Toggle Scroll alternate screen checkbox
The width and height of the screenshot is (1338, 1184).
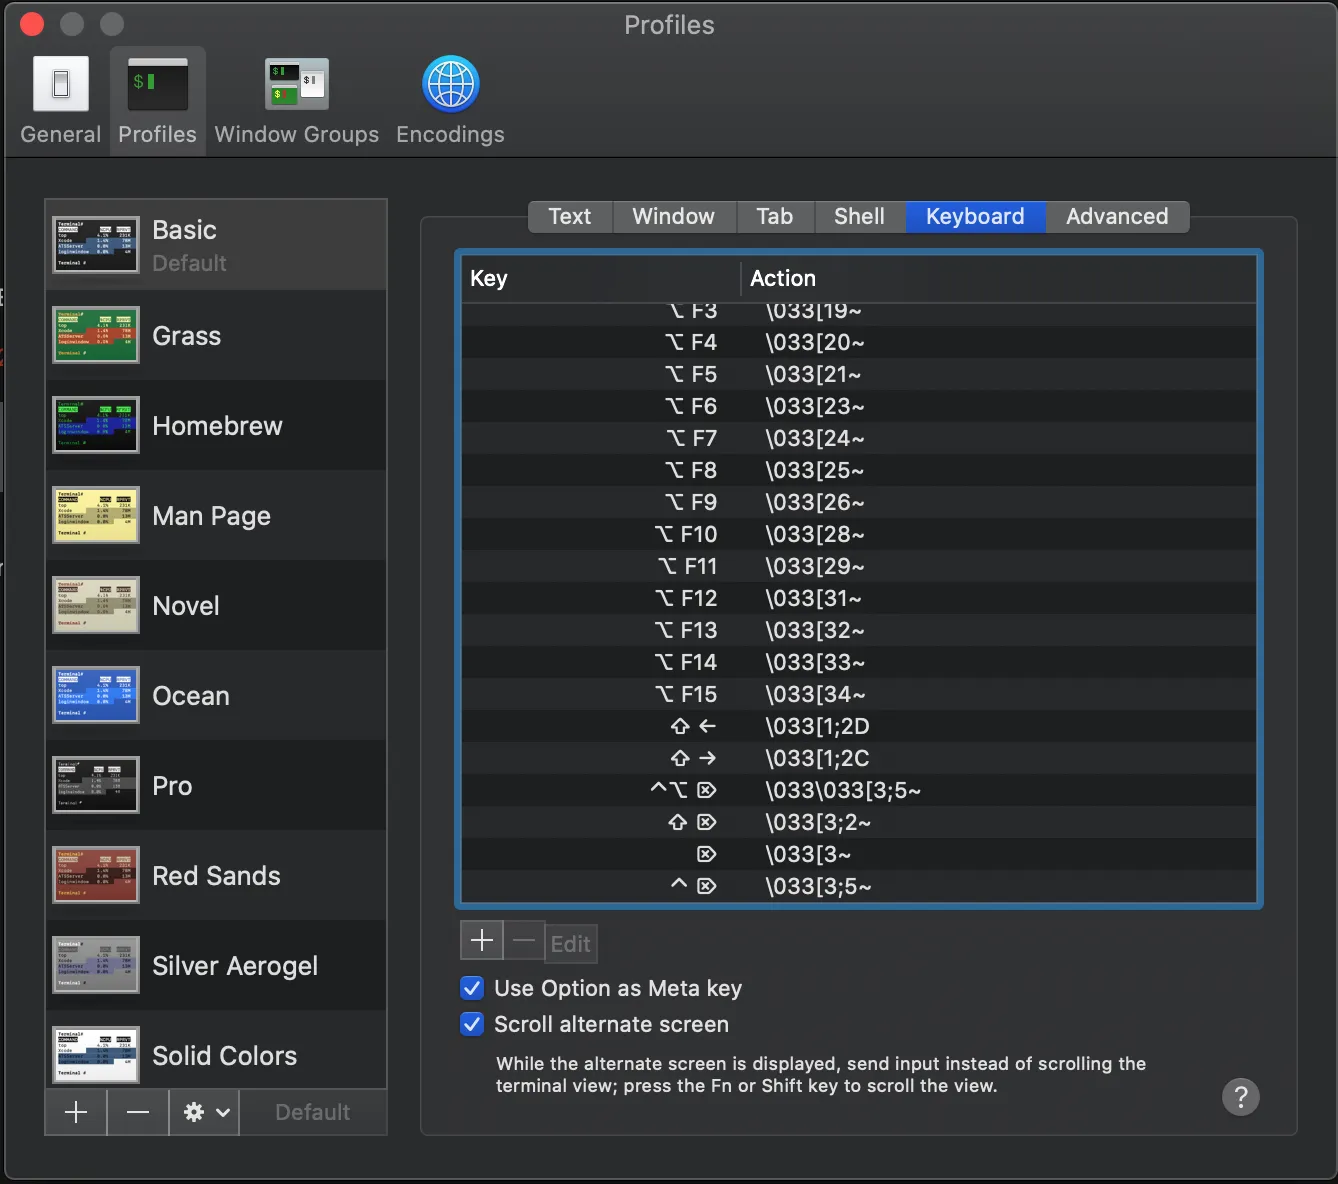tap(472, 1024)
